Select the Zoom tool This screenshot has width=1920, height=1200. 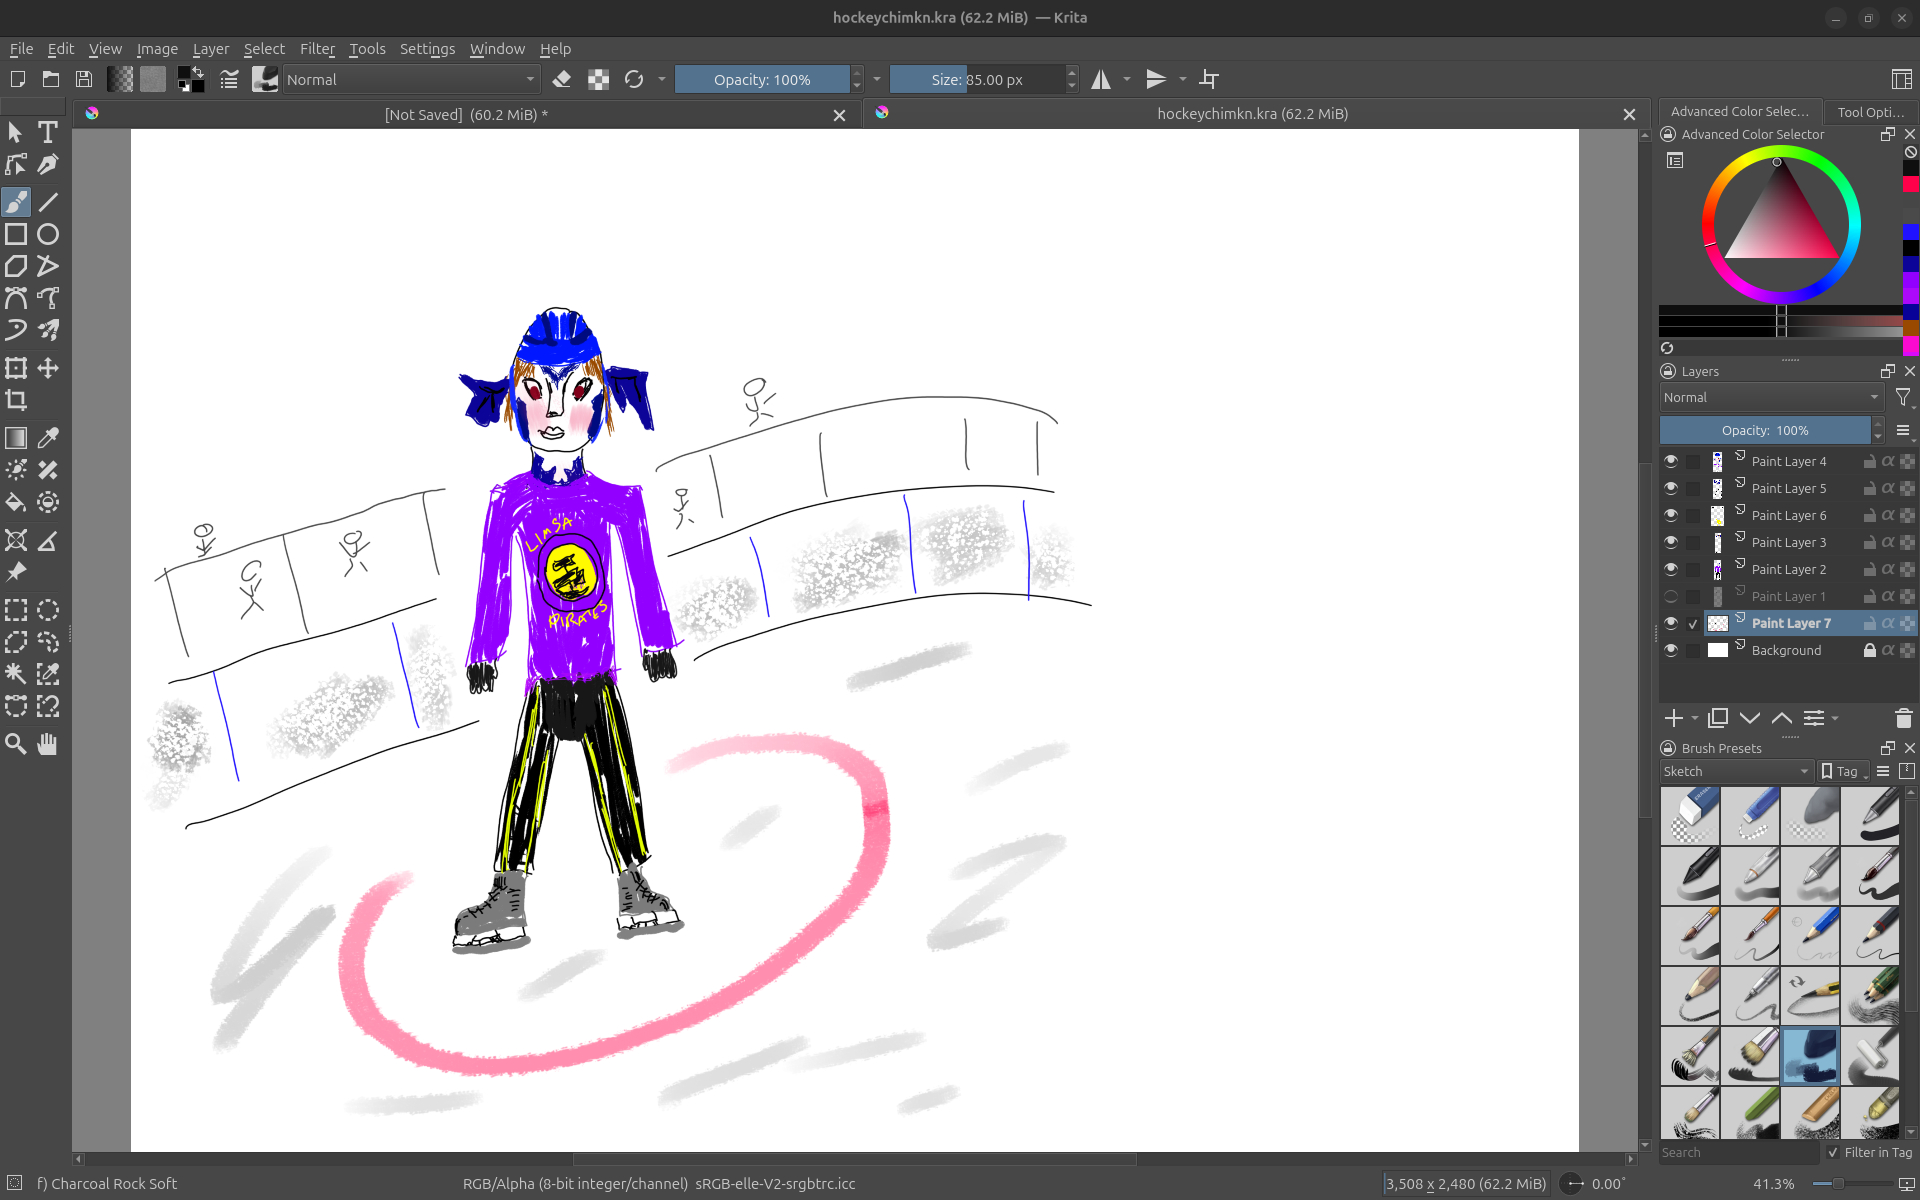point(16,744)
